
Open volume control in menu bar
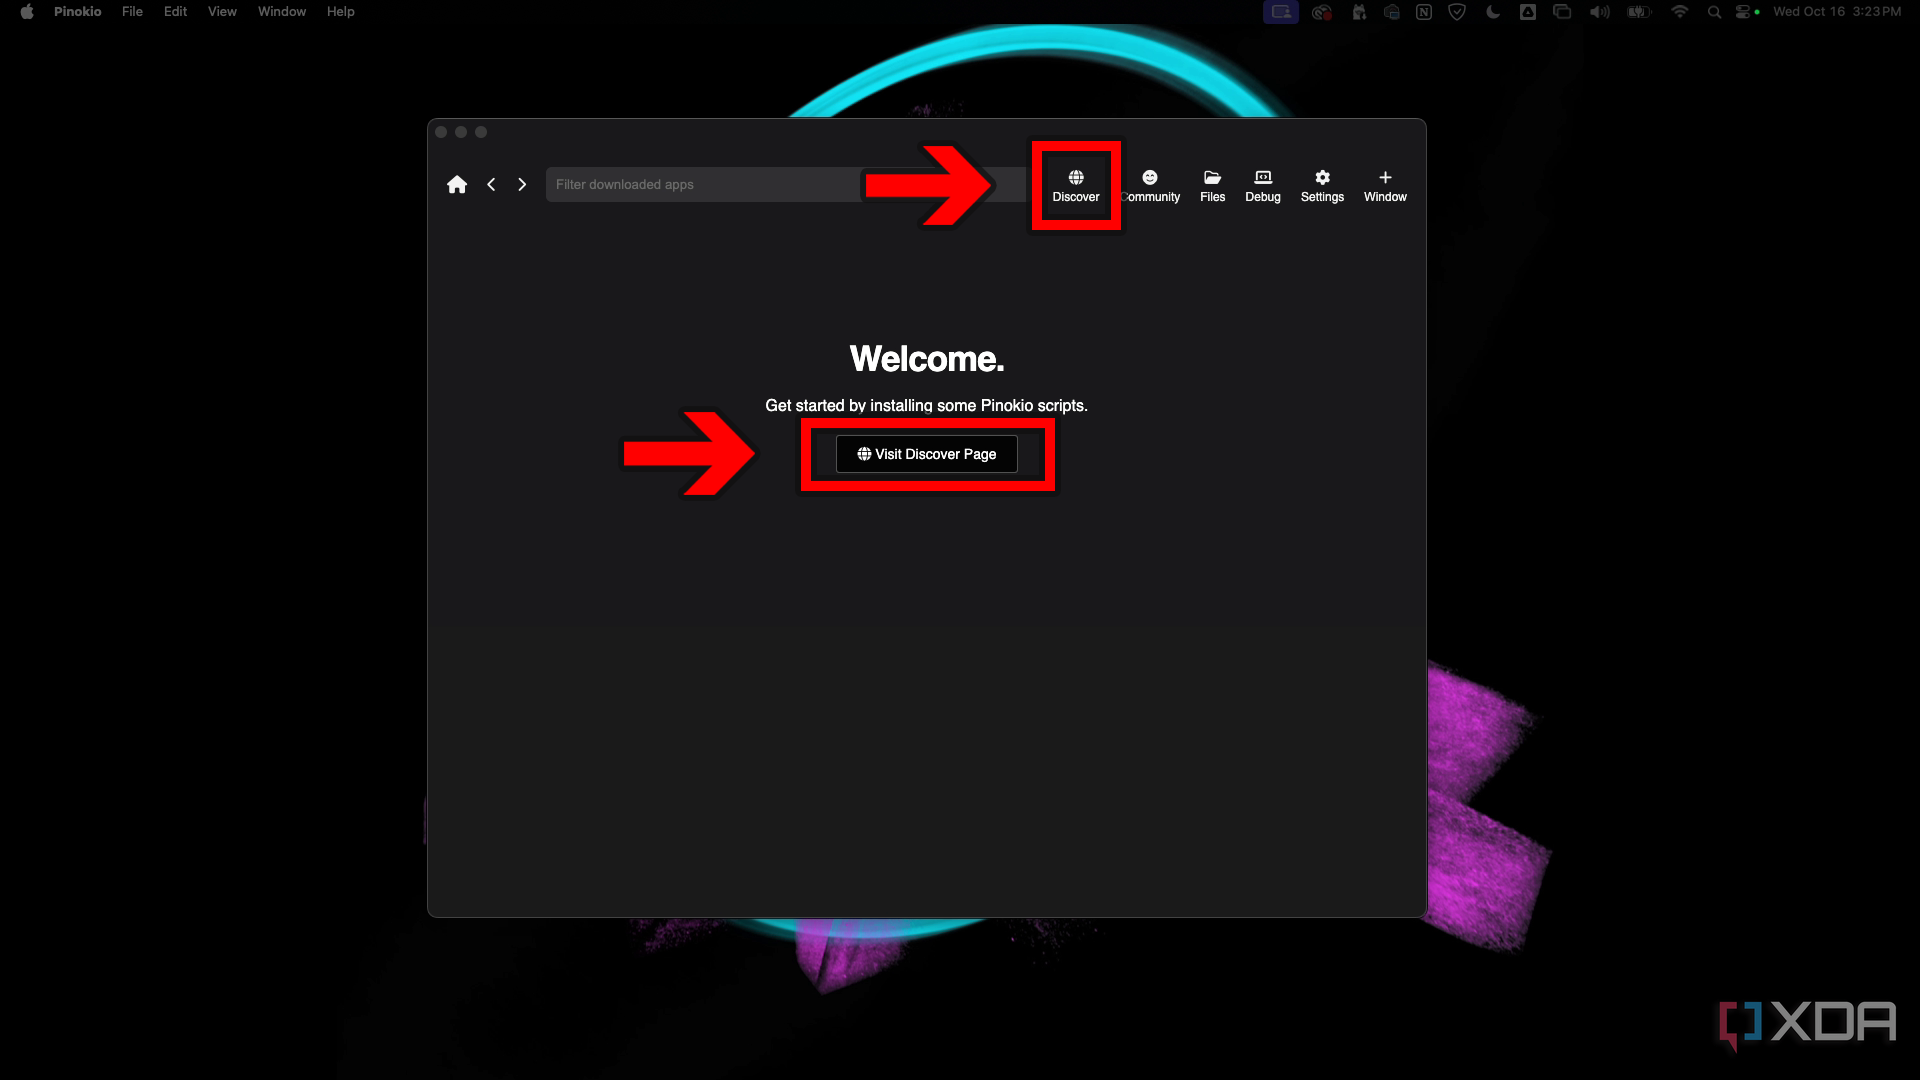click(1600, 12)
